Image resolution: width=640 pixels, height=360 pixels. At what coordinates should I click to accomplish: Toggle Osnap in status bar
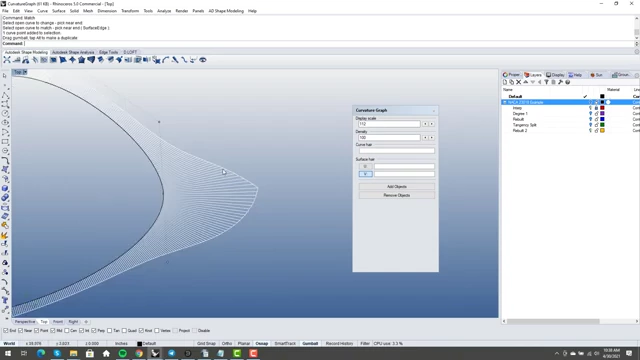pyautogui.click(x=262, y=344)
